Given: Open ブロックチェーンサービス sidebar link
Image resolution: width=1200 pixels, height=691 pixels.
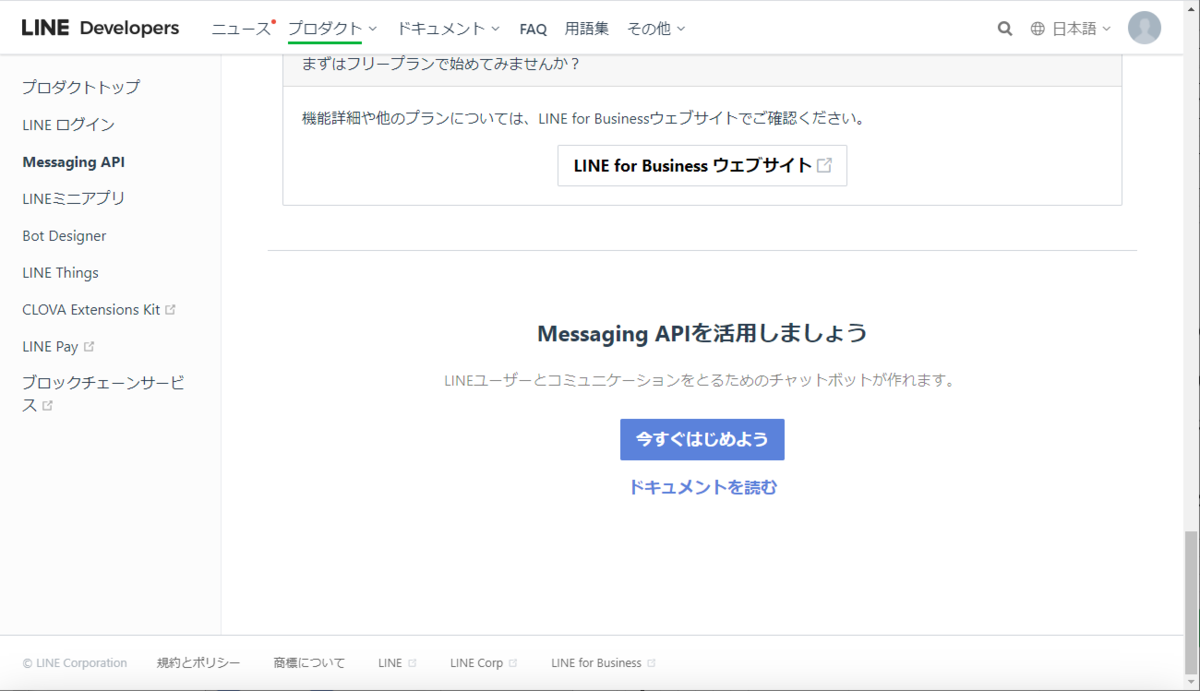Looking at the screenshot, I should point(104,394).
